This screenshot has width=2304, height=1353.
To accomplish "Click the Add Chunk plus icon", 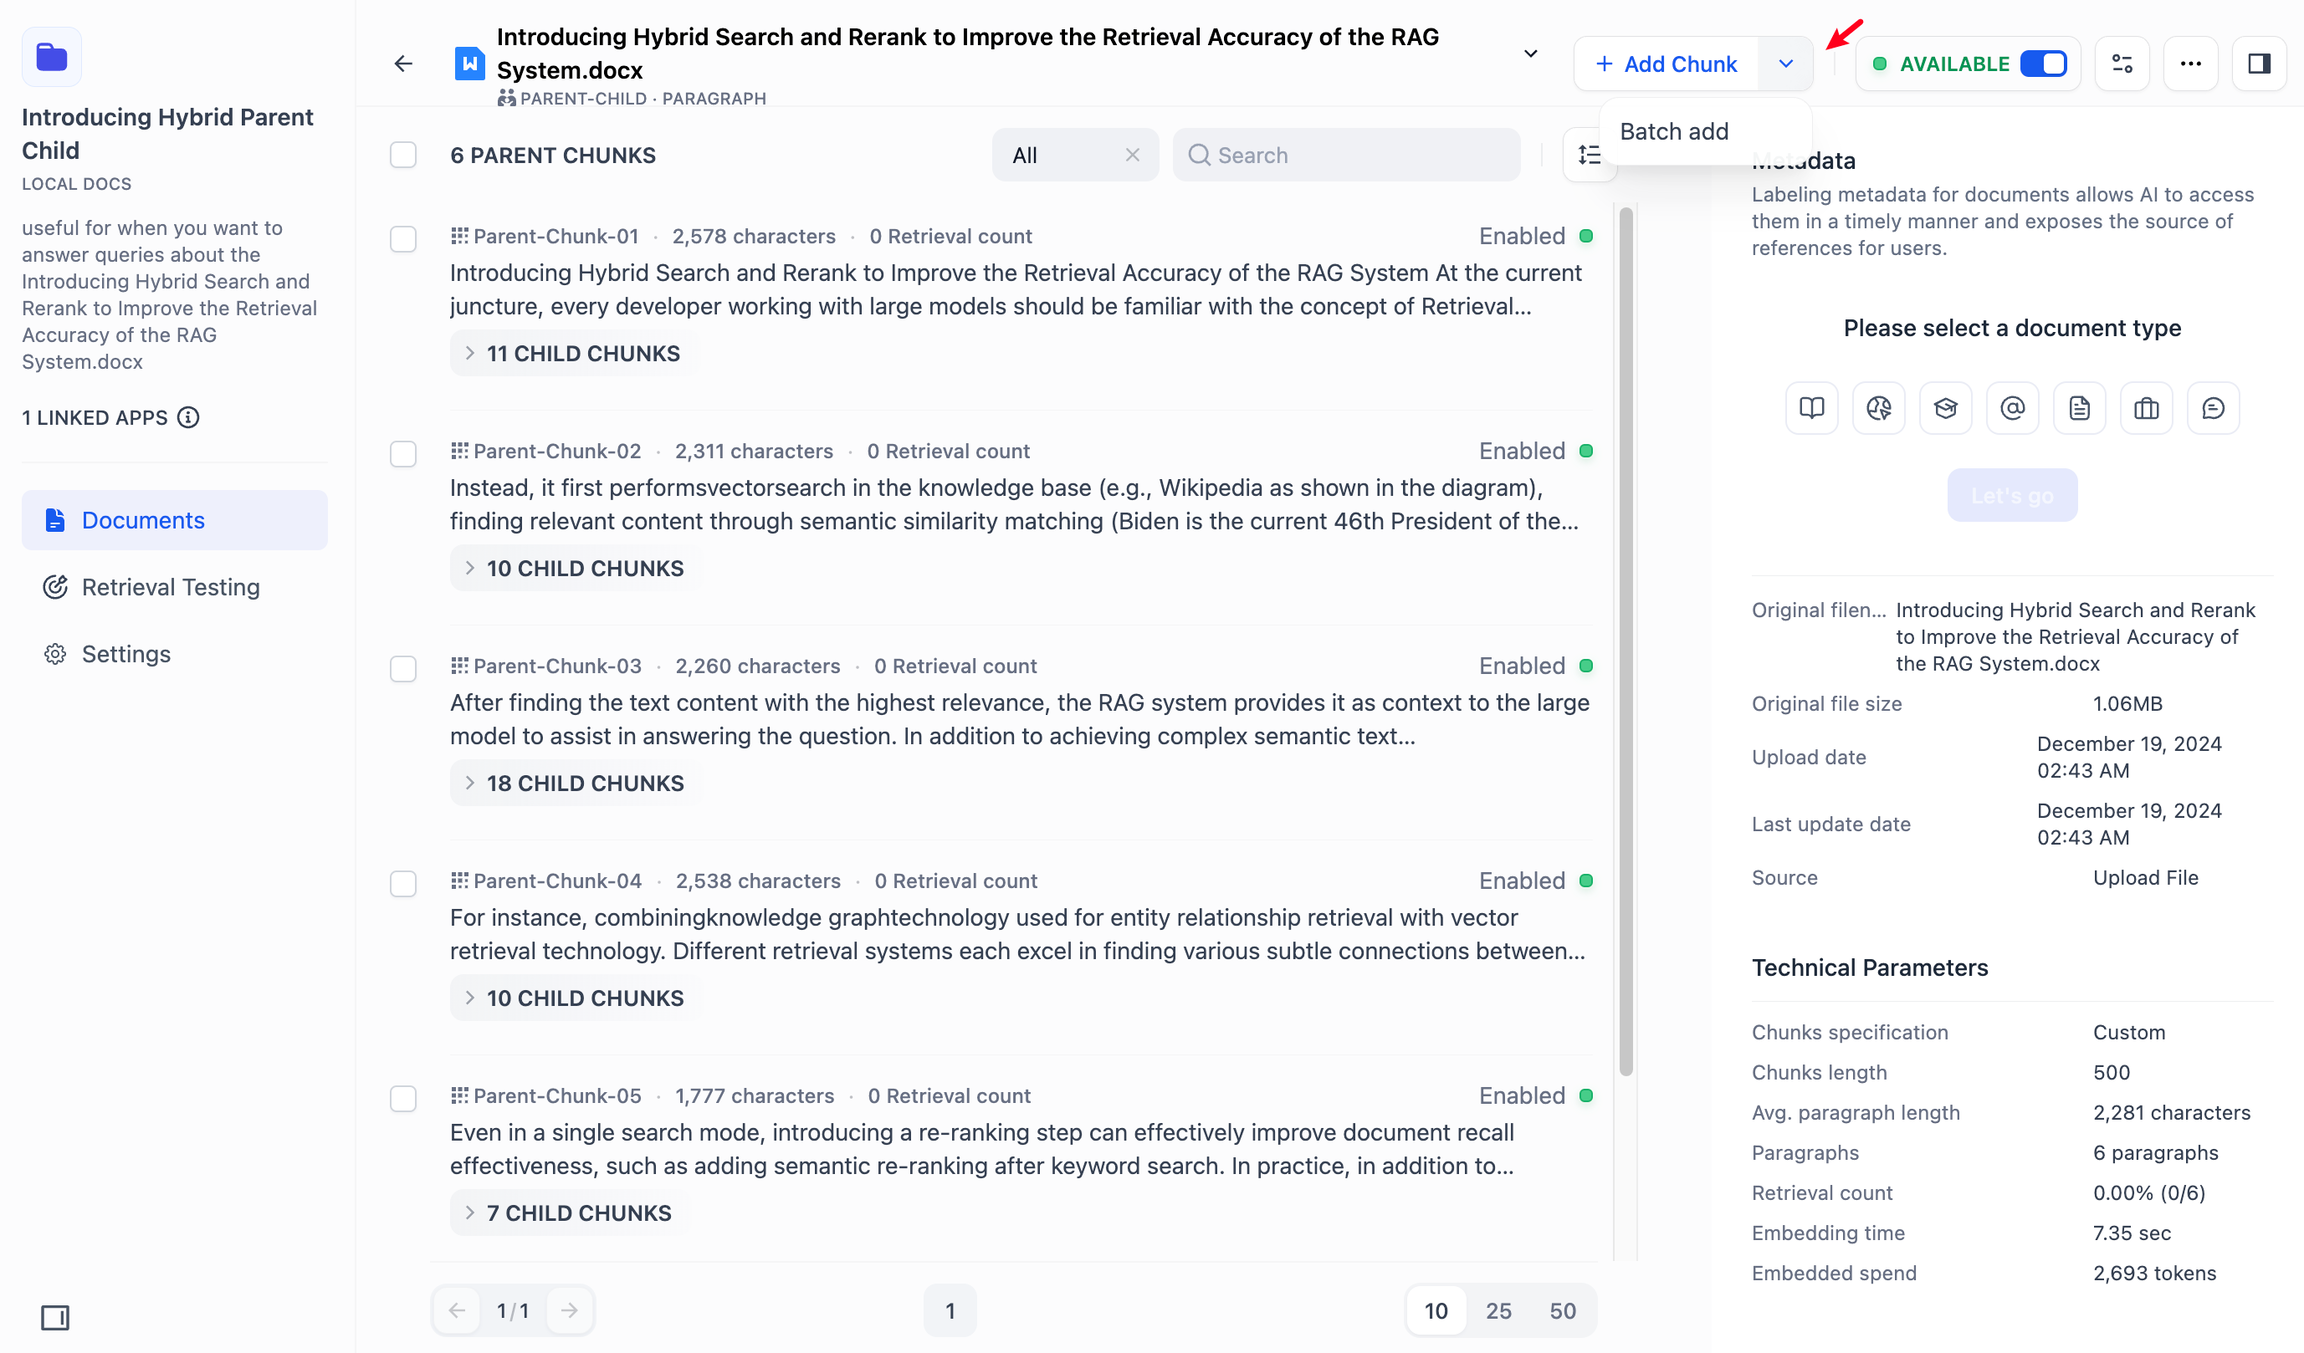I will [1604, 63].
